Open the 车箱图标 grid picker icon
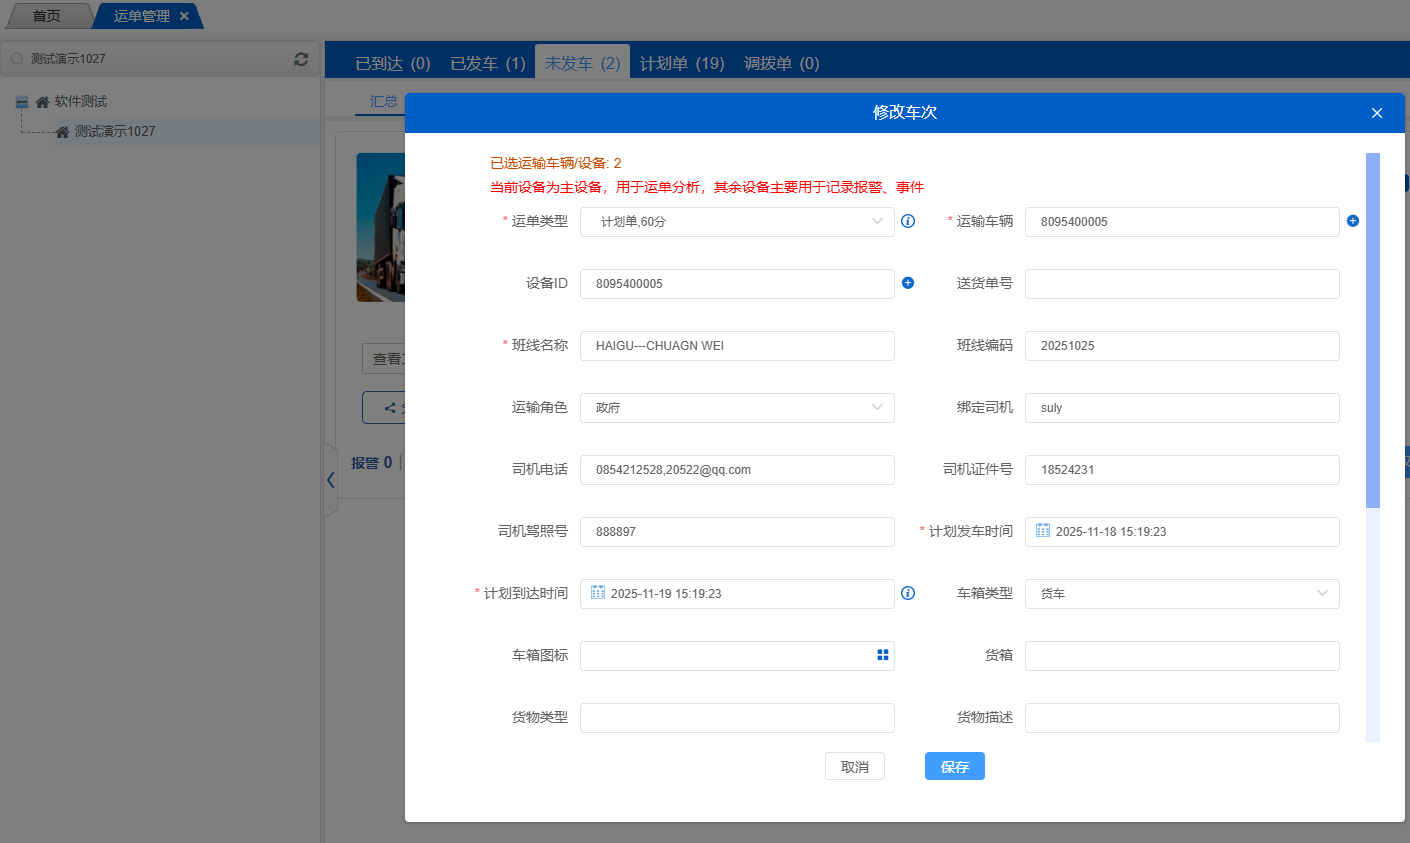 pos(883,655)
